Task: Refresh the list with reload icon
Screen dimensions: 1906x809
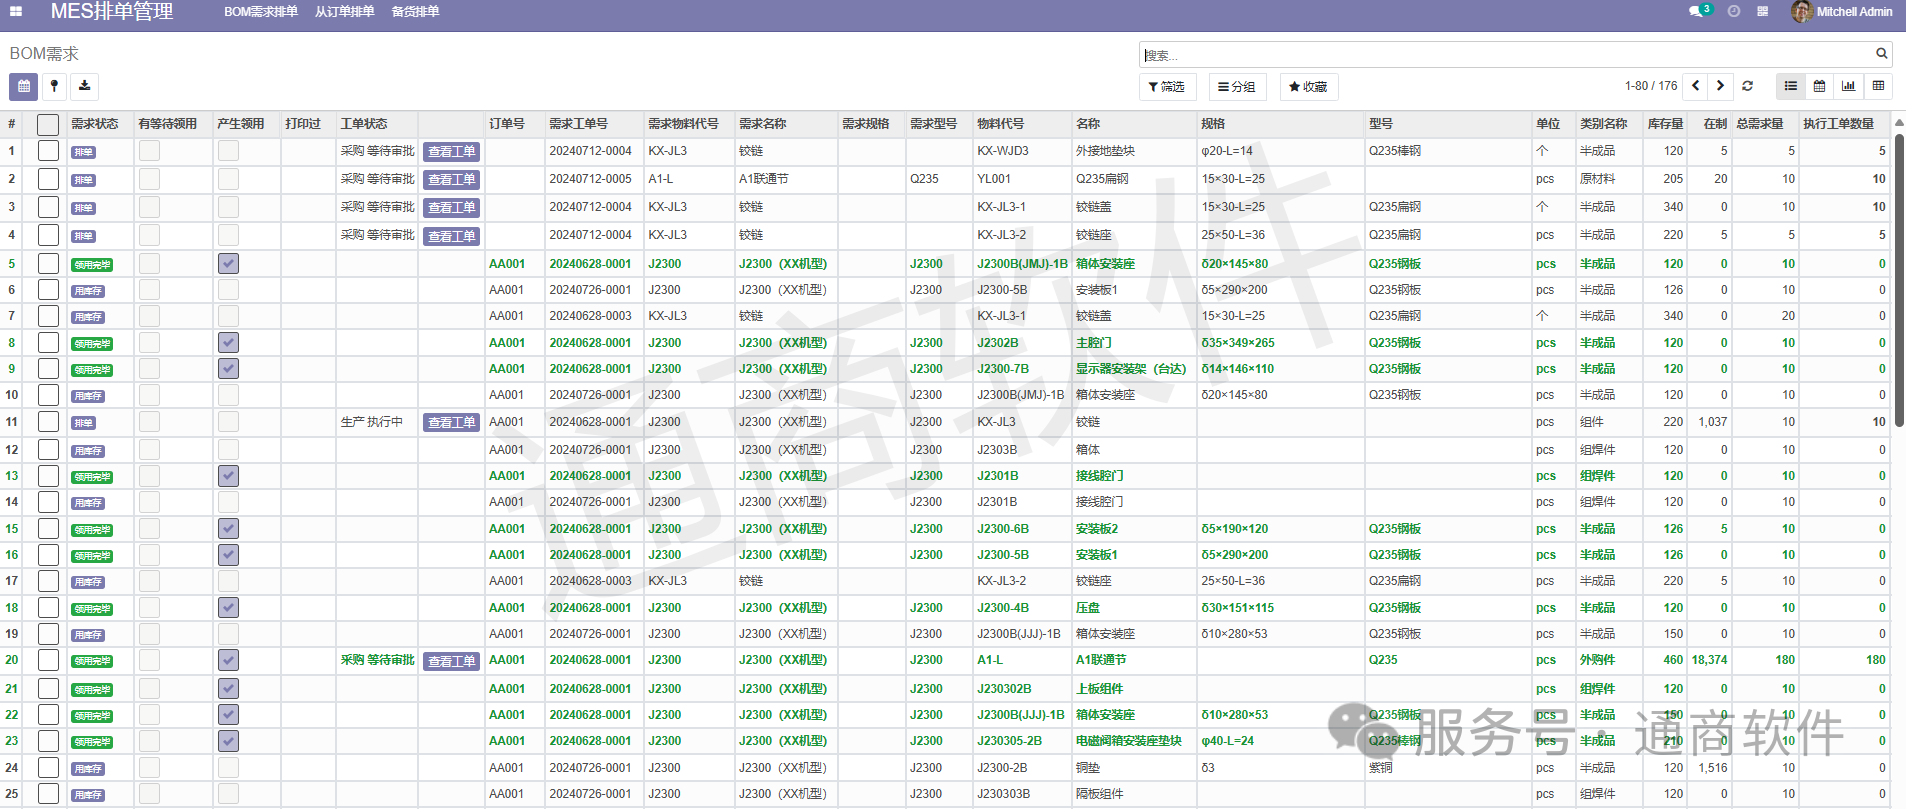Action: (1748, 87)
